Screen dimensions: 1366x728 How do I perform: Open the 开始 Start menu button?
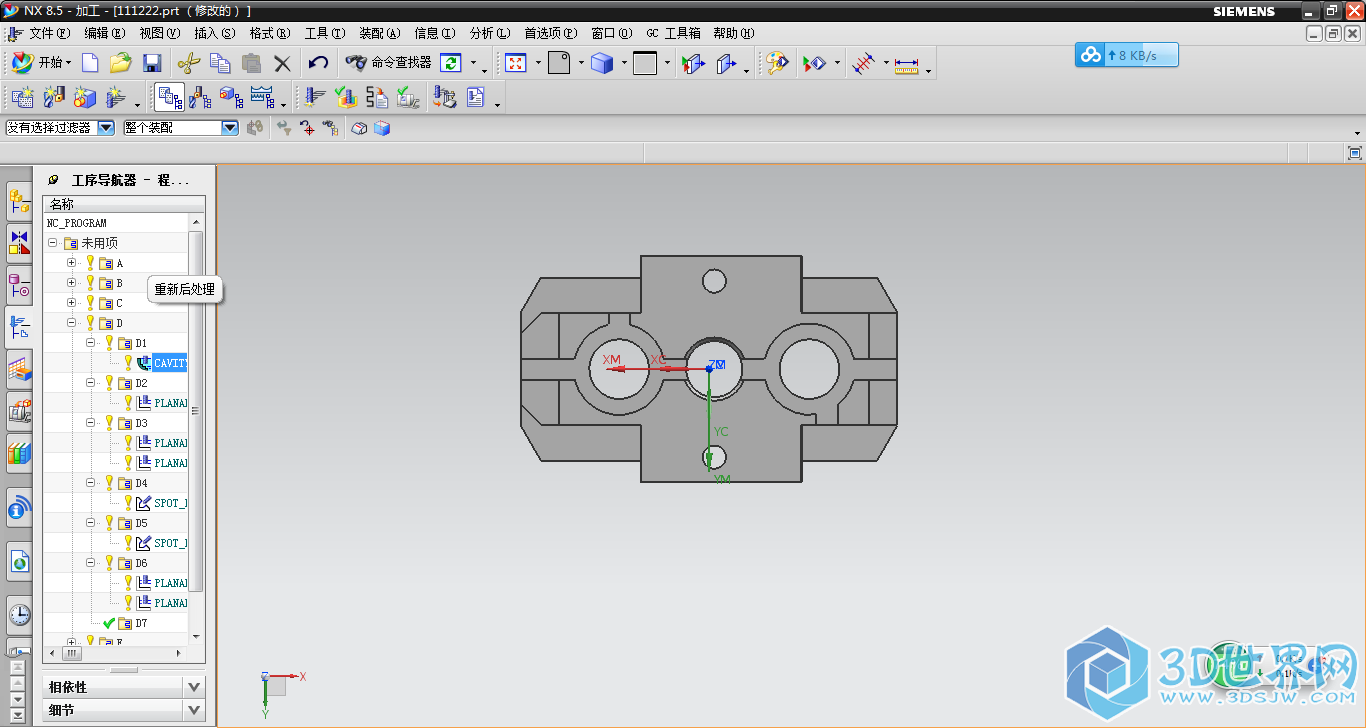click(41, 63)
